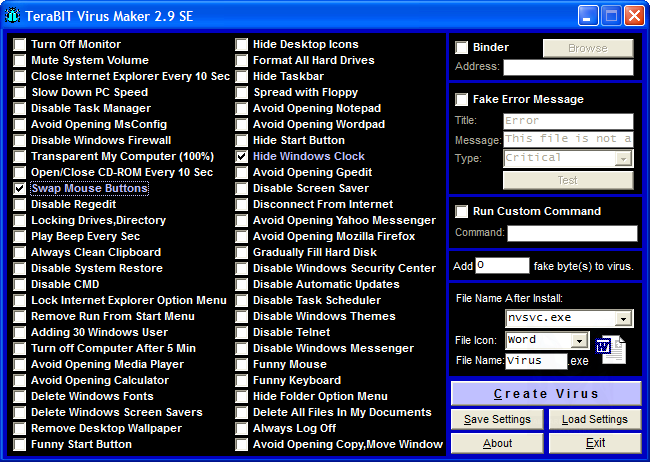Image resolution: width=650 pixels, height=462 pixels.
Task: Uncheck the Swap Mouse Buttons checkbox
Action: pos(20,188)
